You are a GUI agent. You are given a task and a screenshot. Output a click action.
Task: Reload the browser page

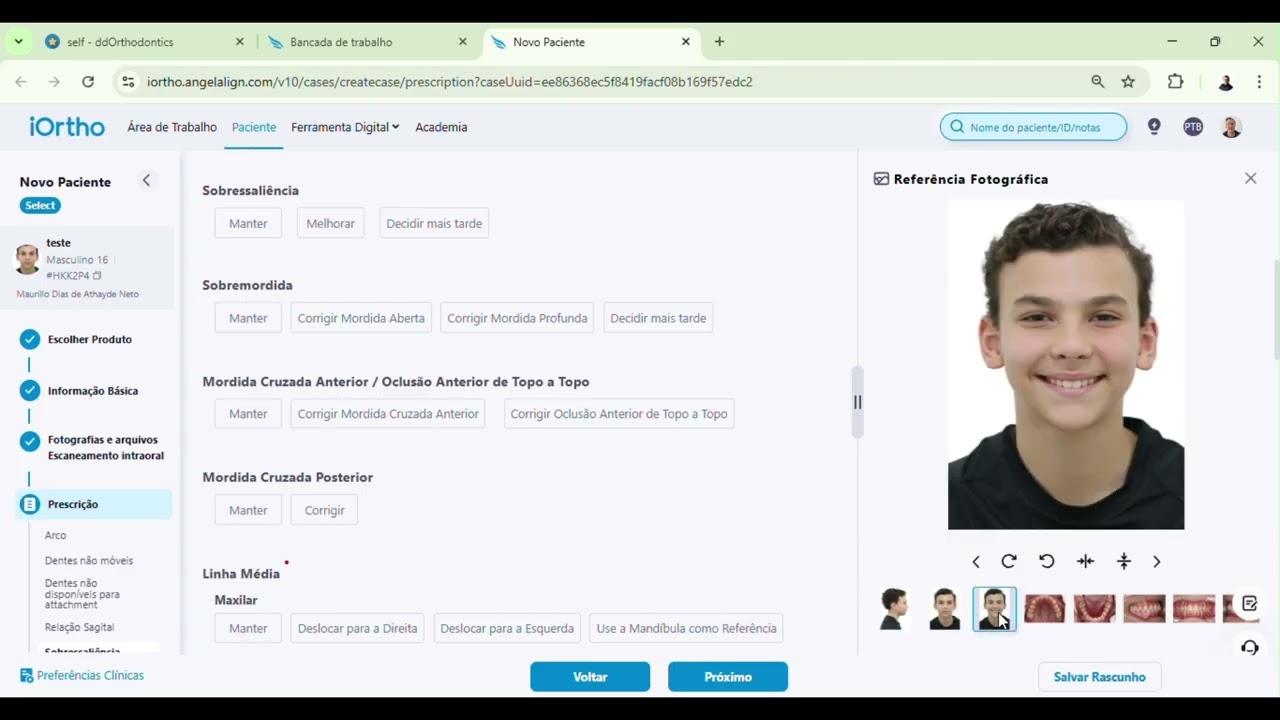click(x=88, y=82)
